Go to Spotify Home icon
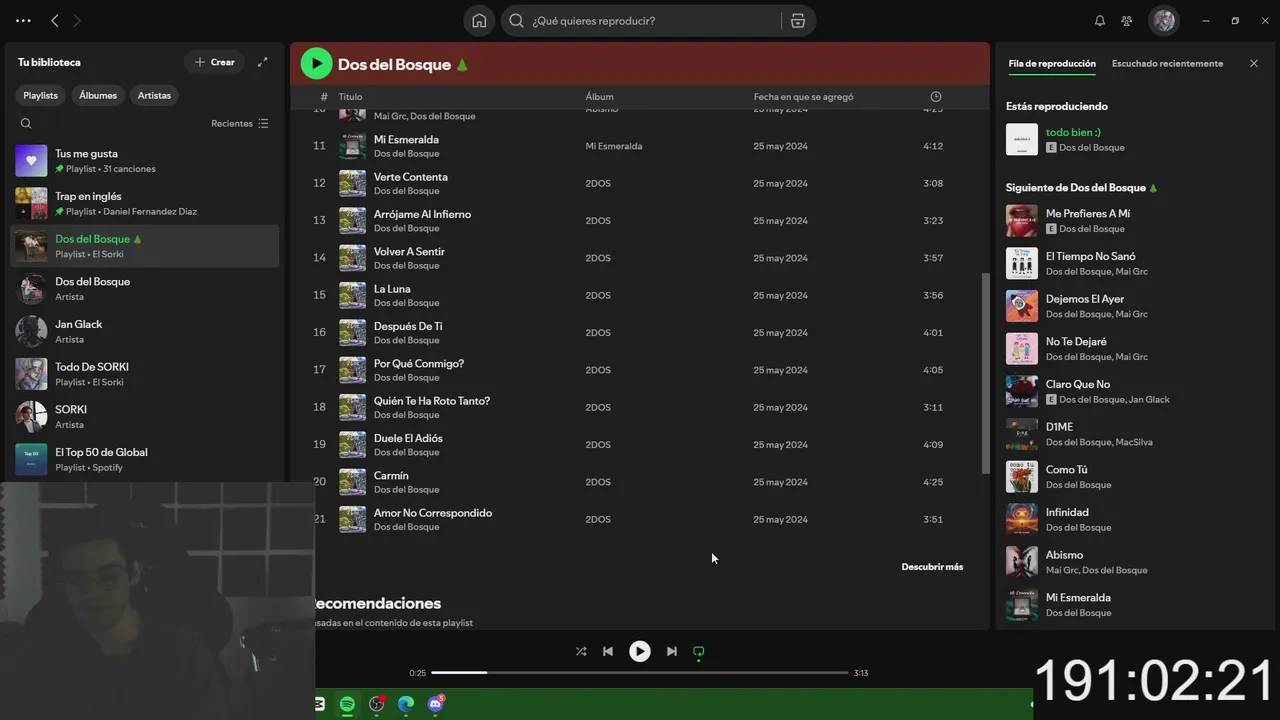This screenshot has width=1280, height=720. (479, 21)
